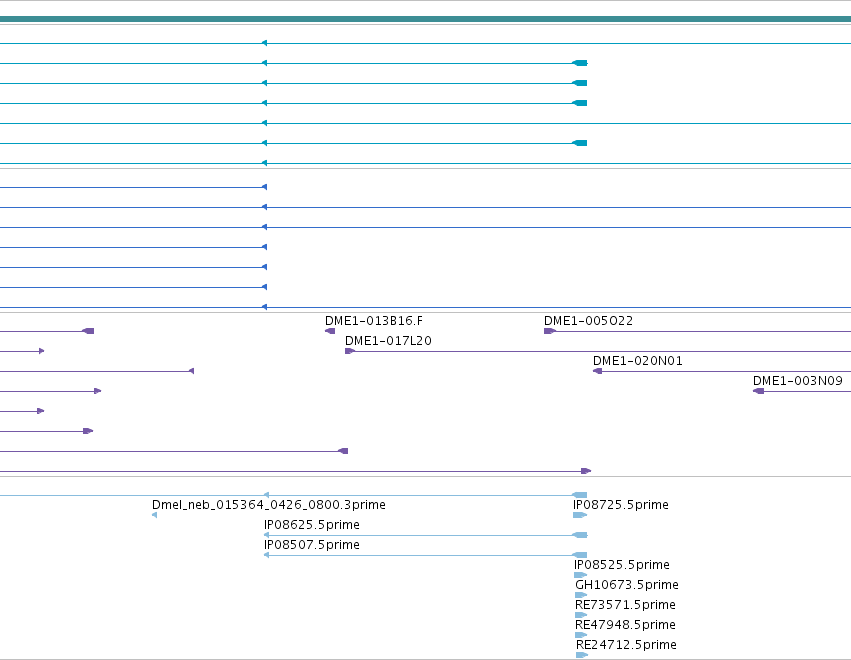This screenshot has width=851, height=660.
Task: Select the RE47948.5prime label
Action: [625, 625]
